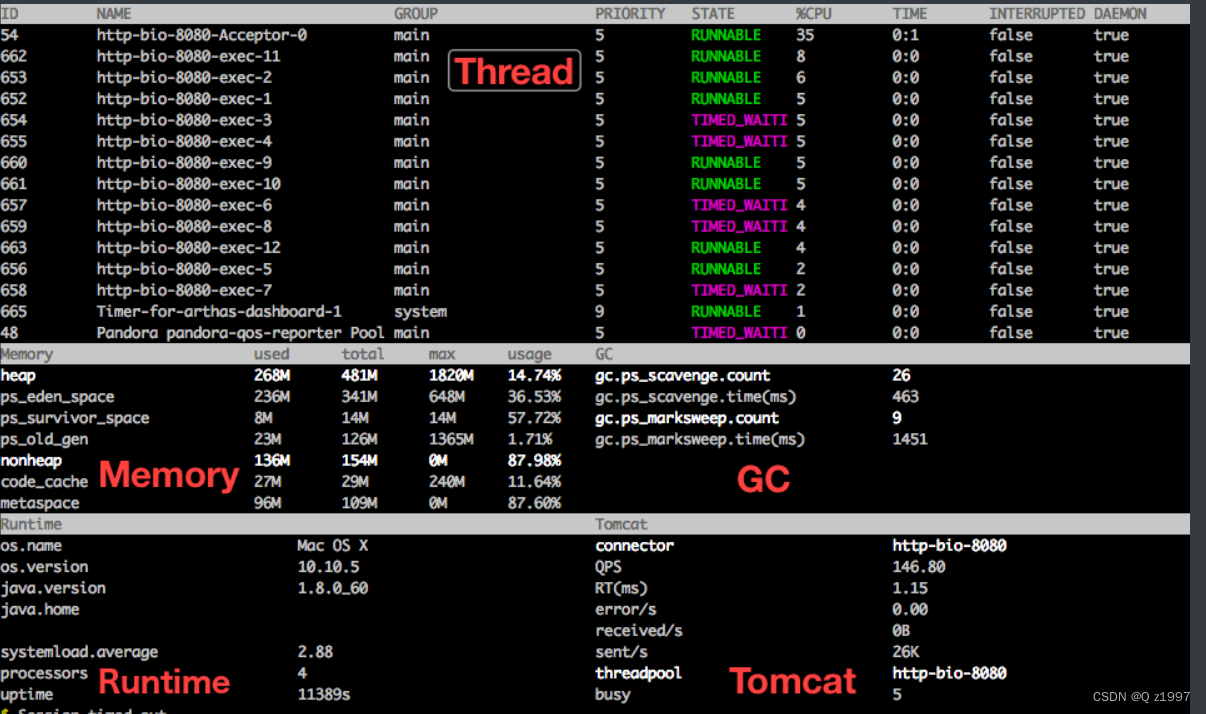Click the 35 CPU percentage value
1206x714 pixels.
click(x=805, y=35)
